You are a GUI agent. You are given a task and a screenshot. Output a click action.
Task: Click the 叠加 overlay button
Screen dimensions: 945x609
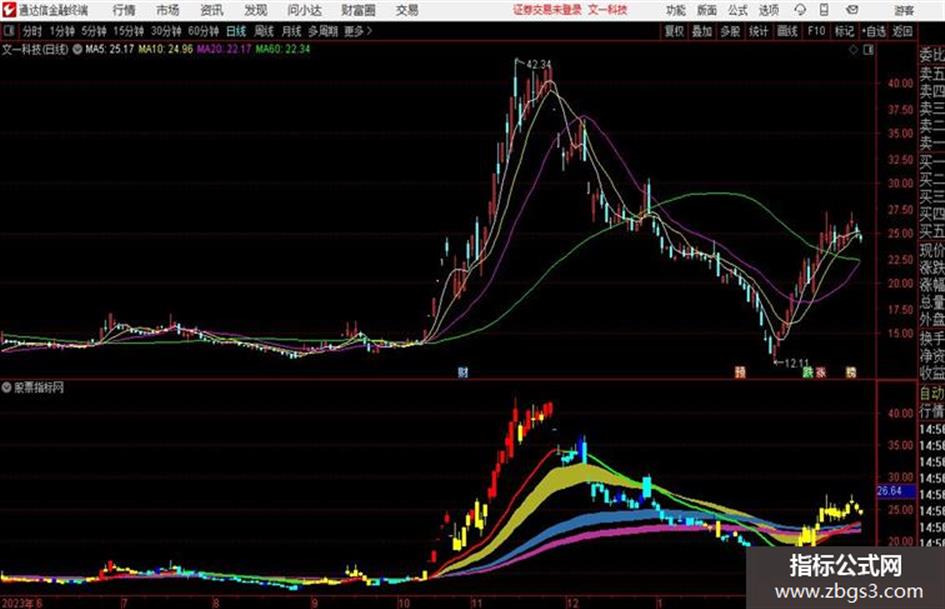[702, 31]
